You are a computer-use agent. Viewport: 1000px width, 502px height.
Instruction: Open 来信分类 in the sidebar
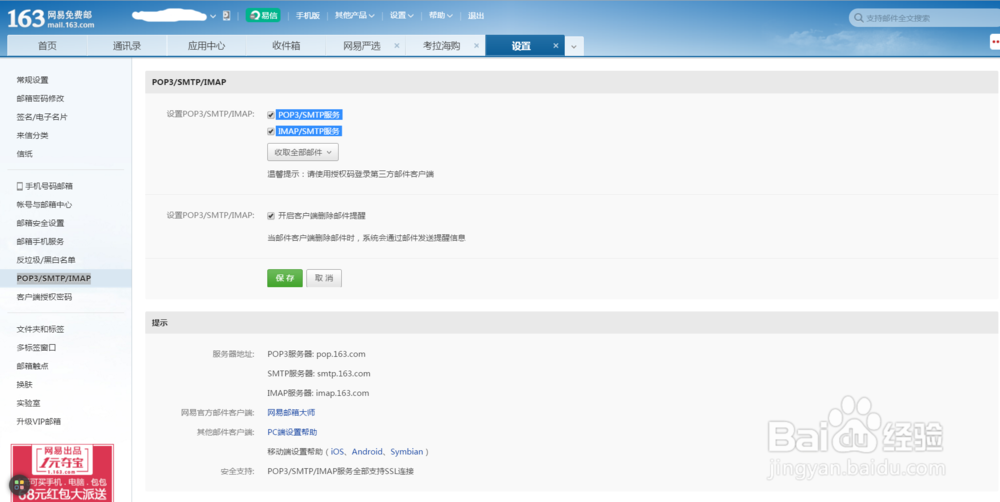coord(33,135)
